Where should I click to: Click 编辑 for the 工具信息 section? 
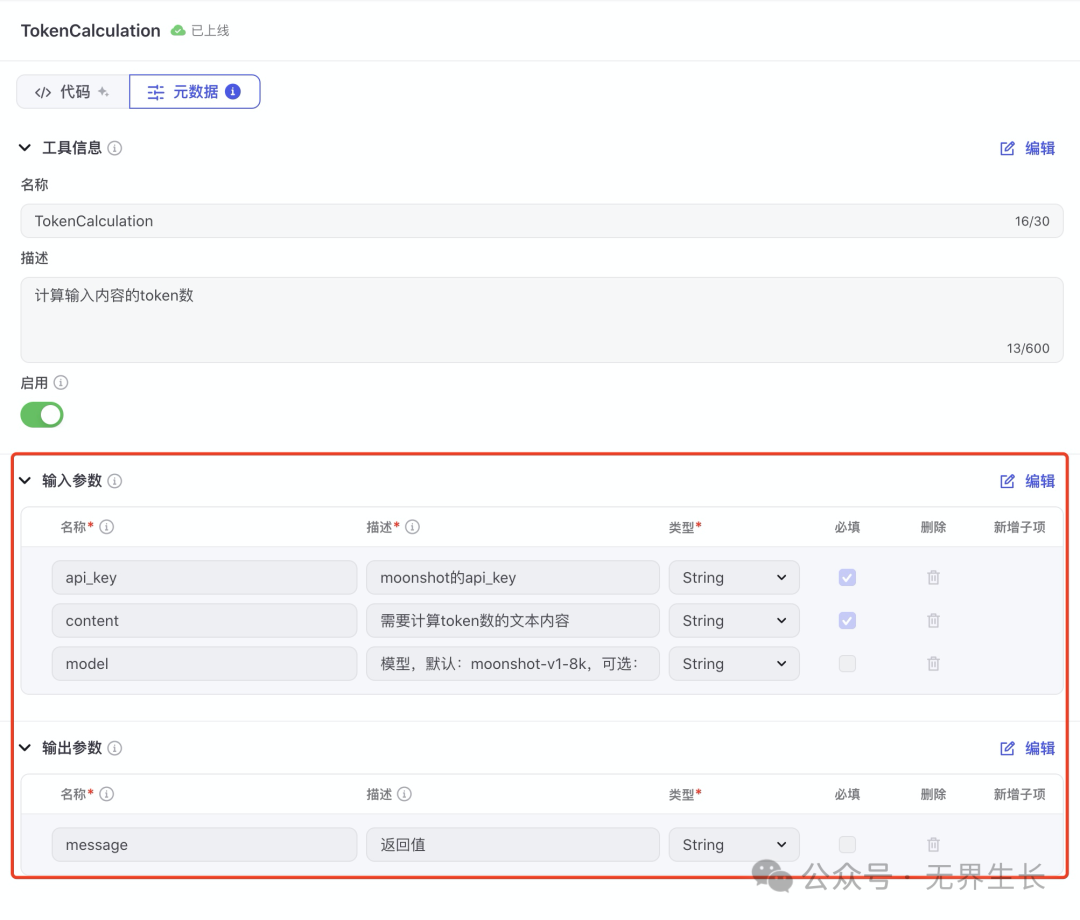(1028, 148)
